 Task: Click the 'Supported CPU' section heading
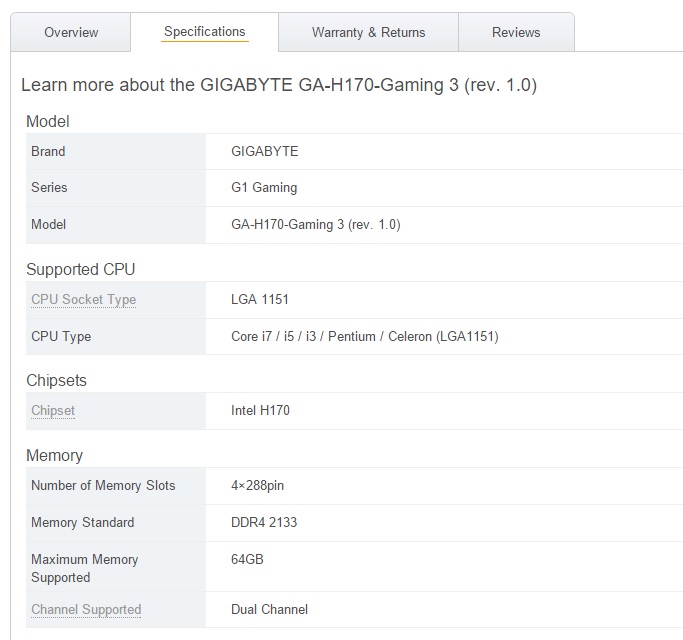click(81, 270)
